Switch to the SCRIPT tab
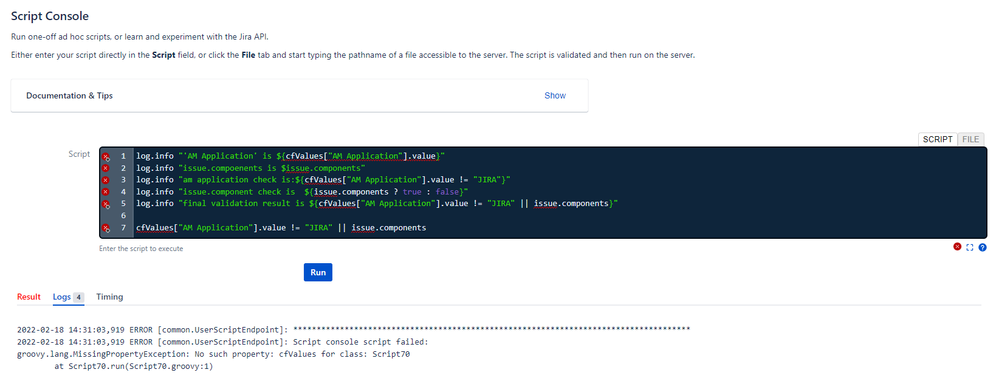 [x=937, y=139]
